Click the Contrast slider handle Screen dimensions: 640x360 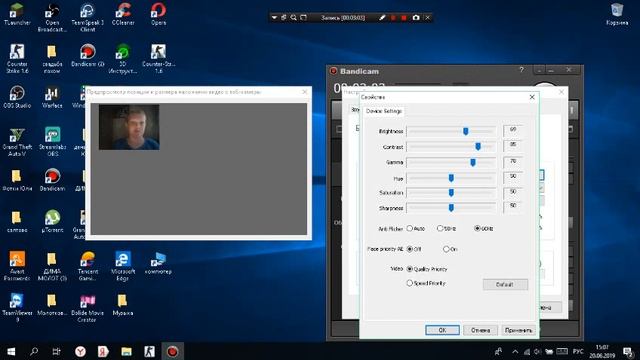(478, 146)
